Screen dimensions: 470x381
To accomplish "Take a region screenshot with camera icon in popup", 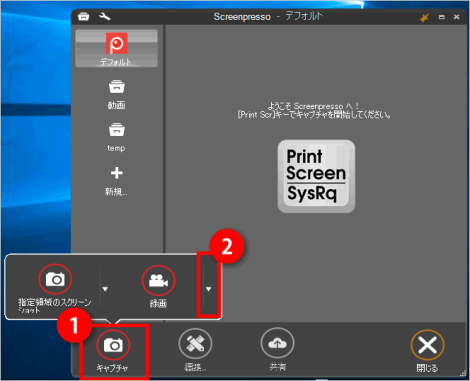I will (55, 279).
